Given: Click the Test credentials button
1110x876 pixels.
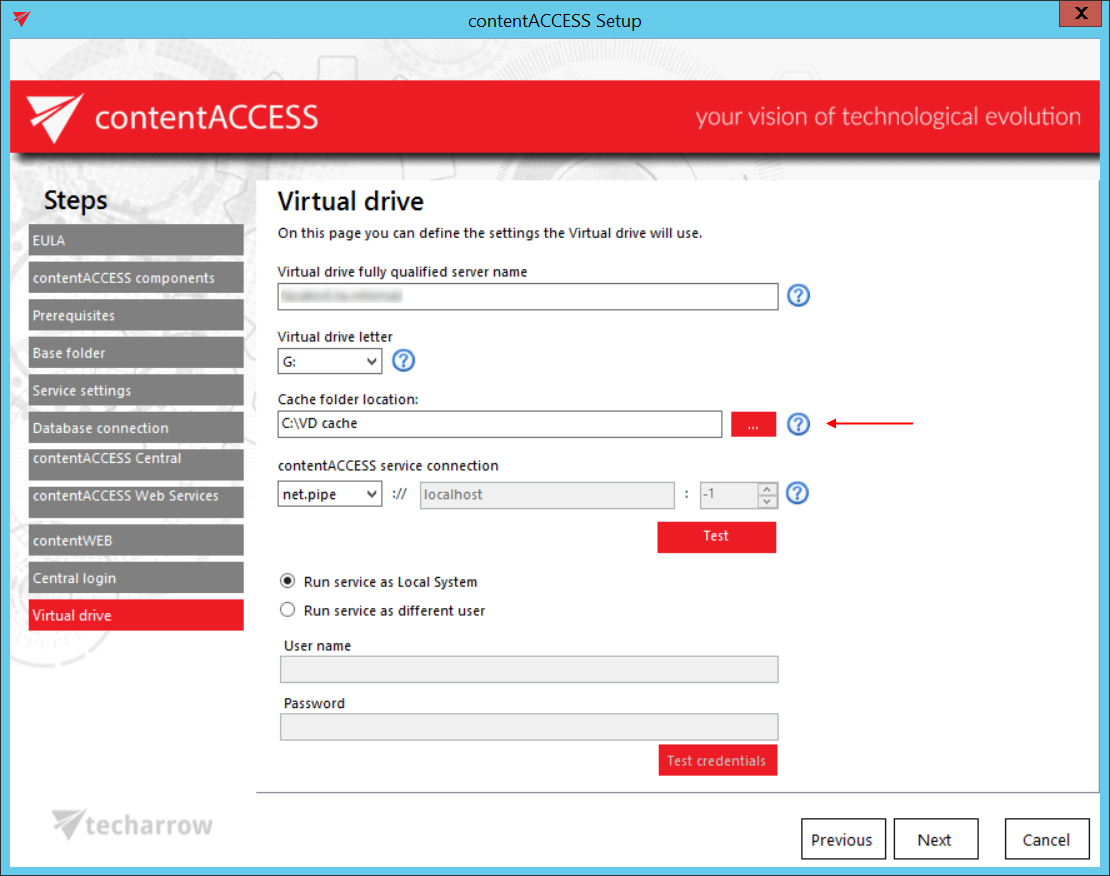Looking at the screenshot, I should (717, 760).
